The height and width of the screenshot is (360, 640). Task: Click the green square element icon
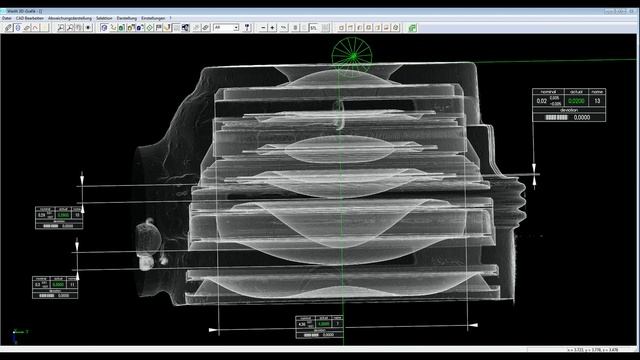click(x=122, y=28)
